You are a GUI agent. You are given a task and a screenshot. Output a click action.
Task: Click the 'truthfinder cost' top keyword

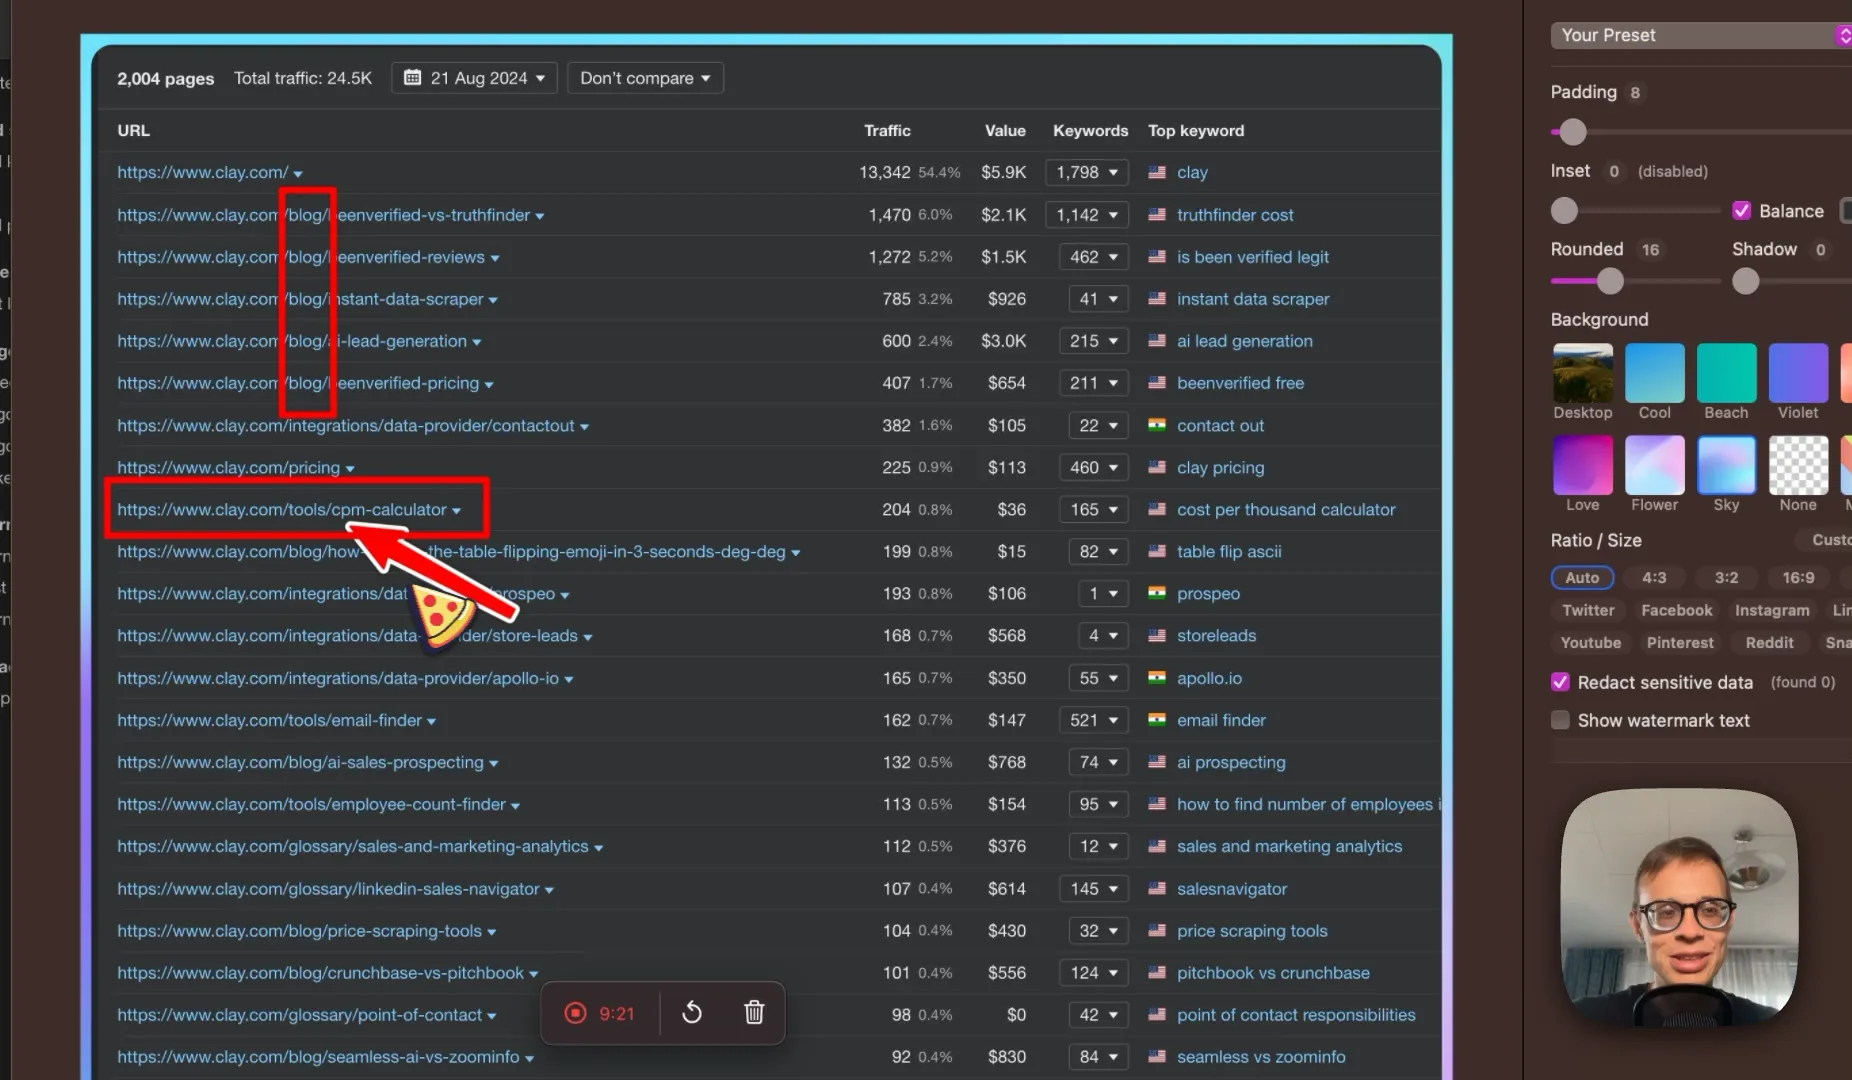coord(1235,215)
